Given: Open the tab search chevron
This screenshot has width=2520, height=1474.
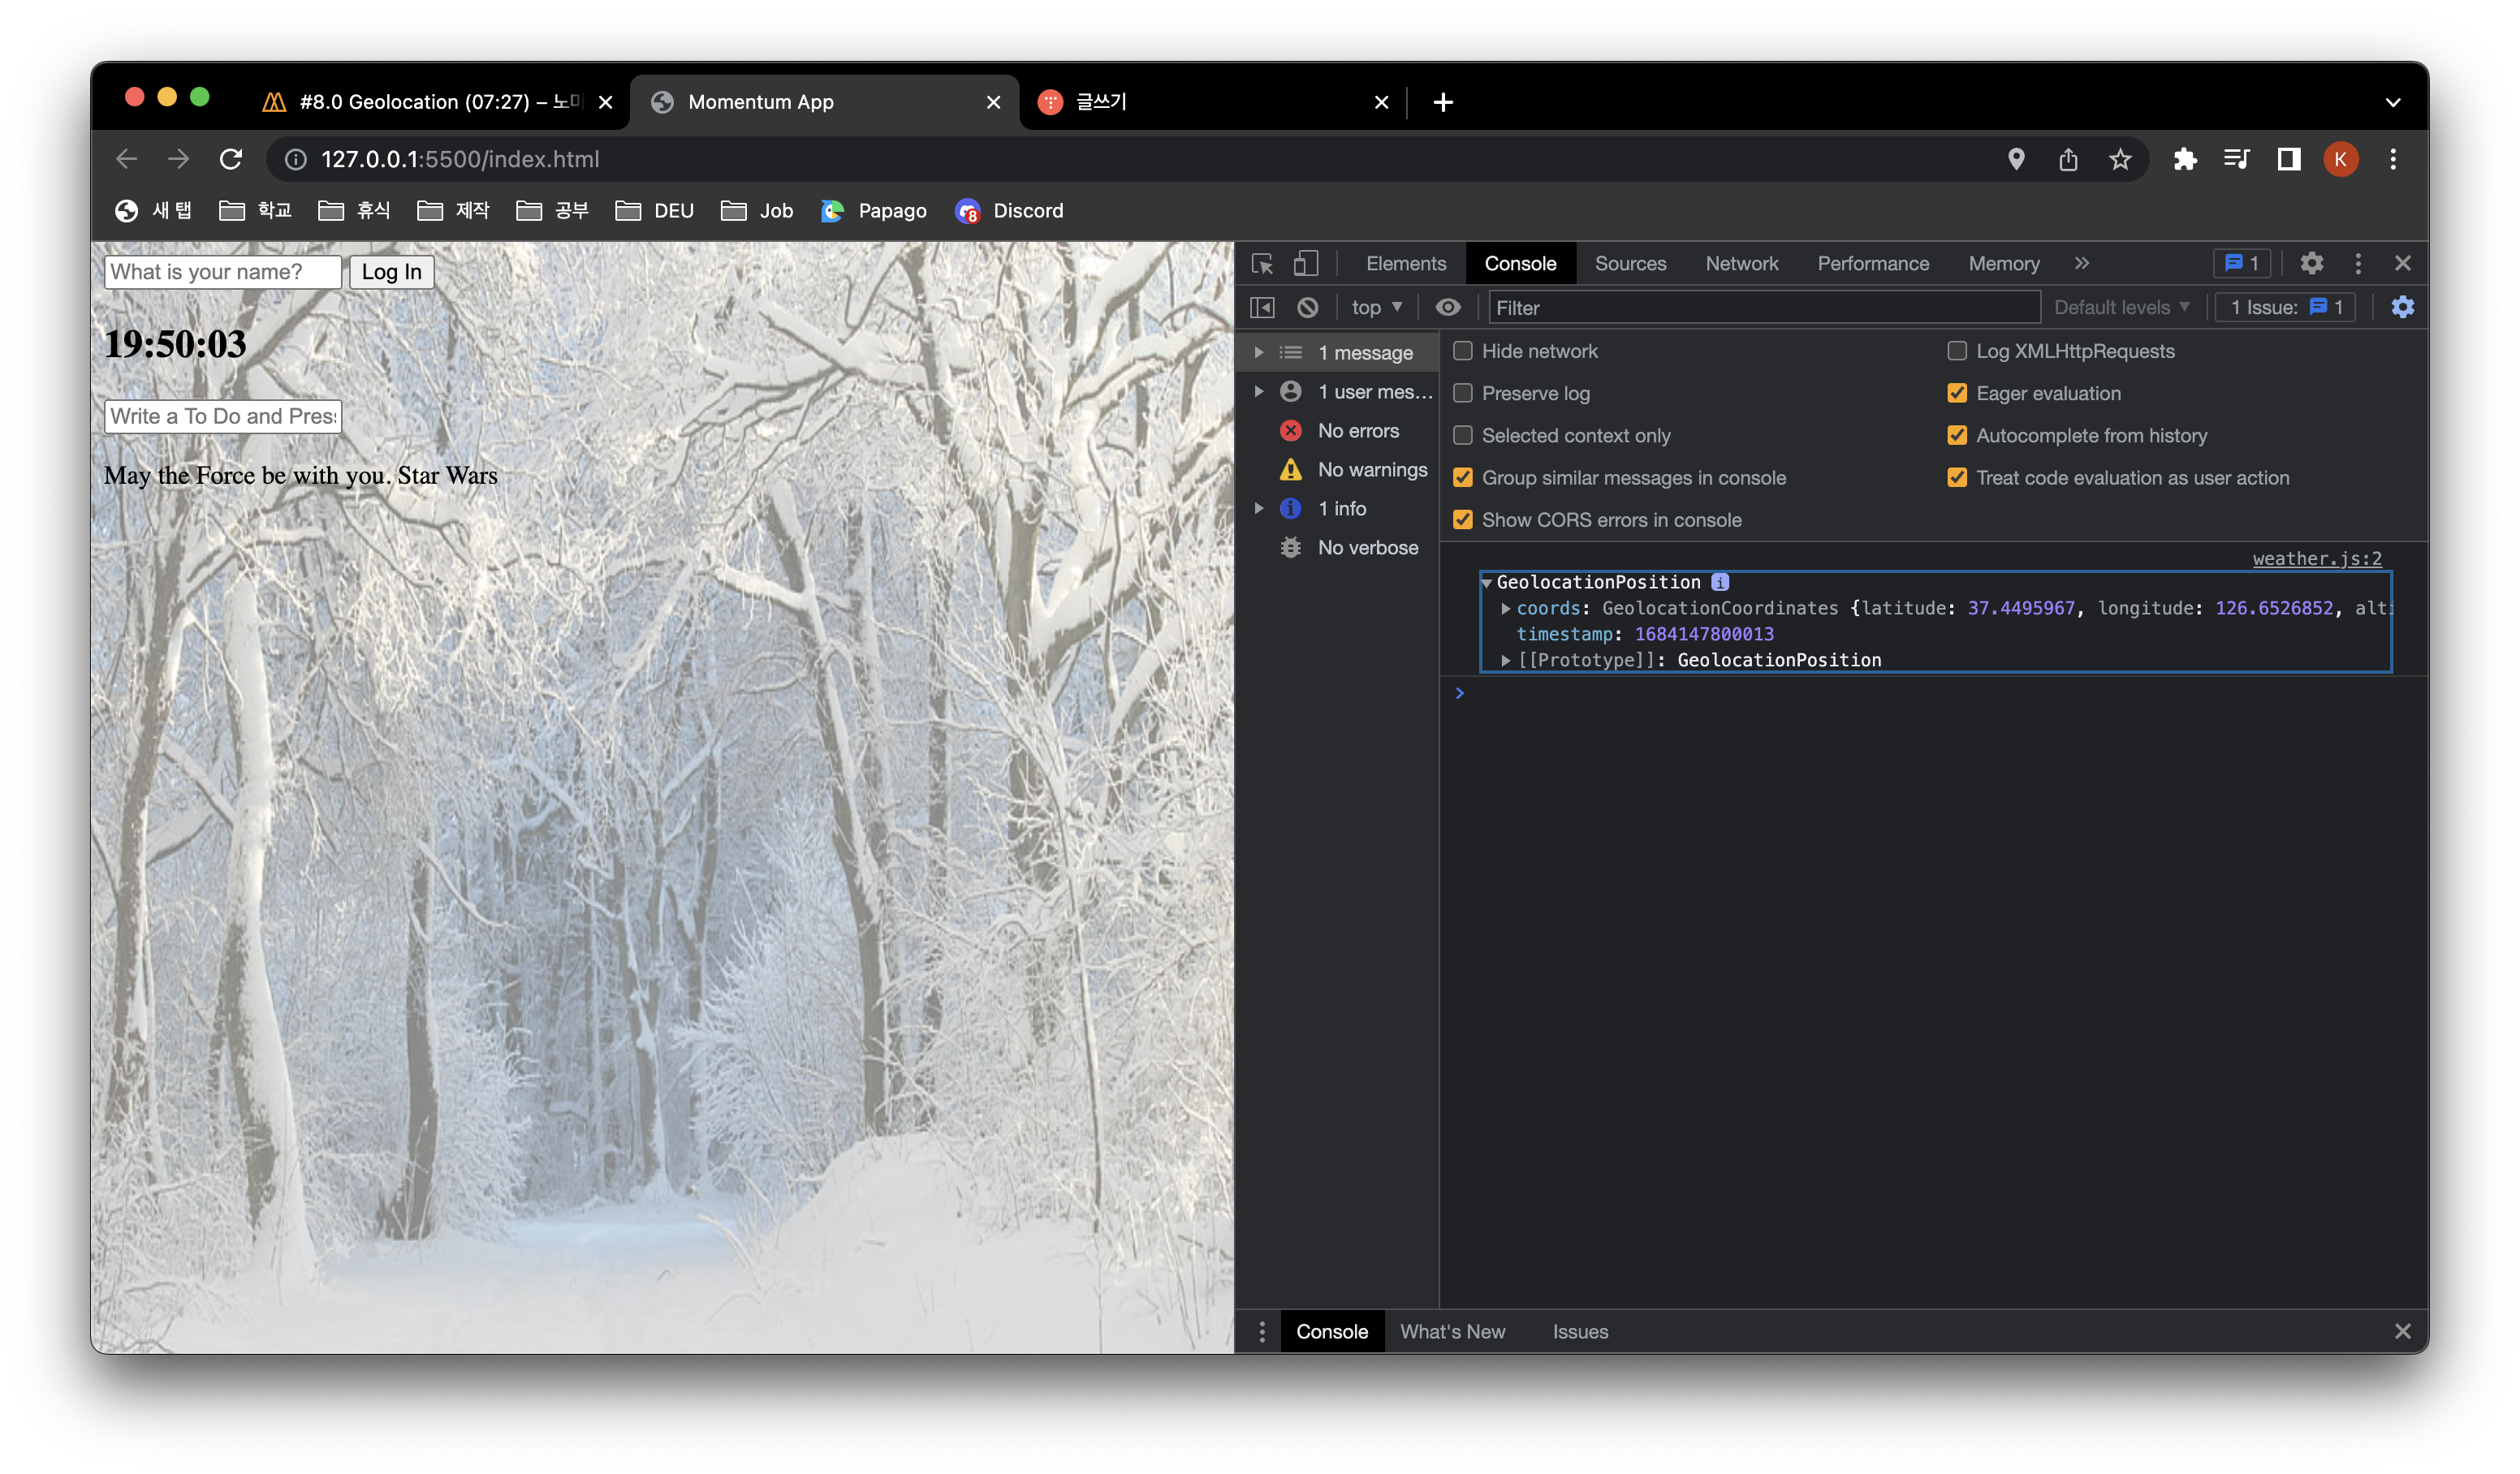Looking at the screenshot, I should click(2393, 102).
